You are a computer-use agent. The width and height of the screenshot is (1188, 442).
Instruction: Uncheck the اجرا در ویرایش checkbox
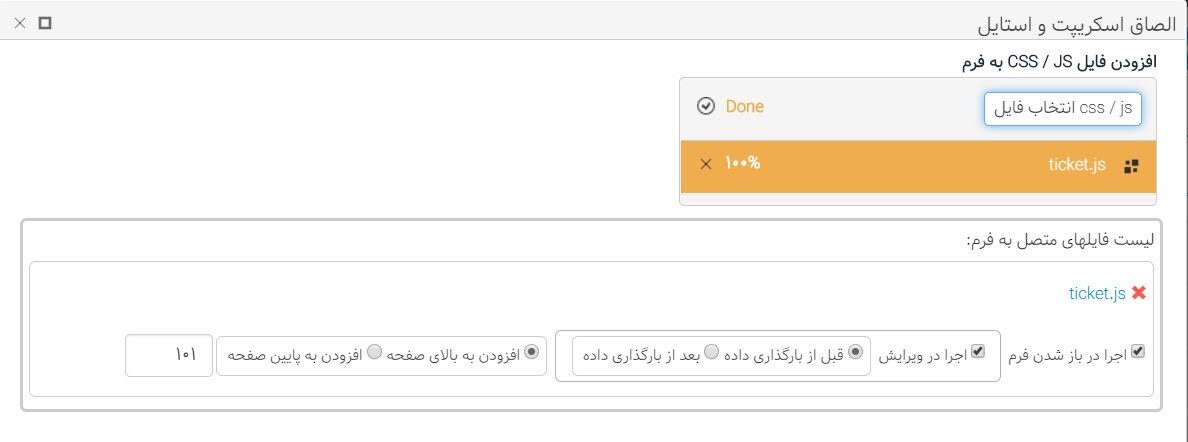978,351
